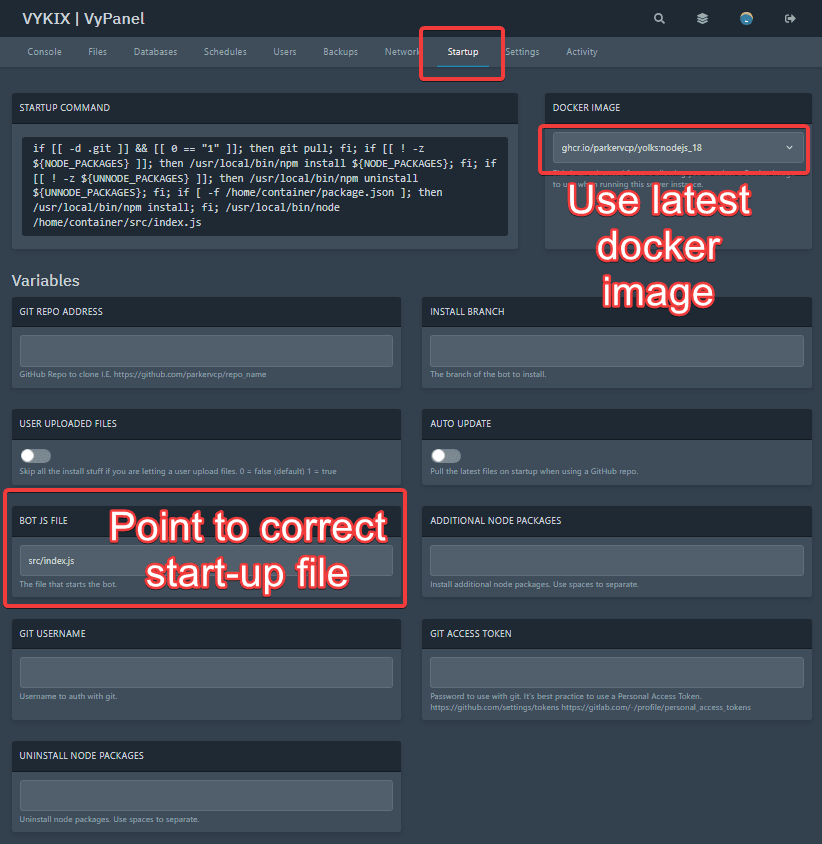Click the sign-out arrow icon
The width and height of the screenshot is (822, 844).
coord(790,19)
